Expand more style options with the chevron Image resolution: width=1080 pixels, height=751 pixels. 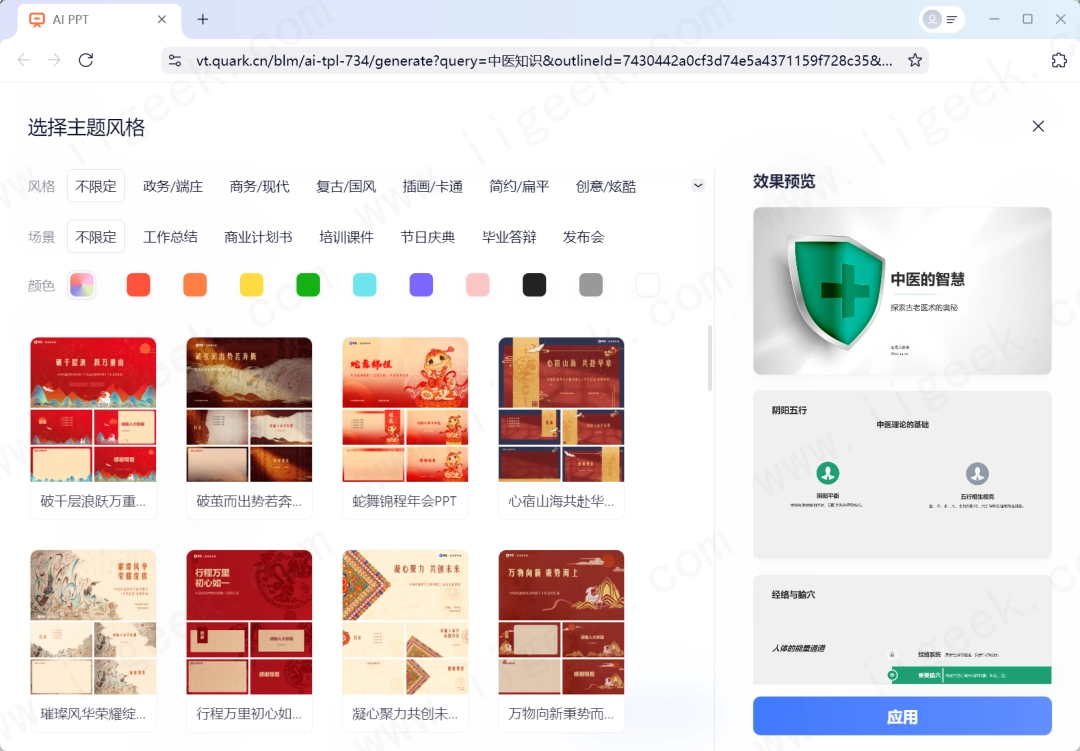(698, 185)
